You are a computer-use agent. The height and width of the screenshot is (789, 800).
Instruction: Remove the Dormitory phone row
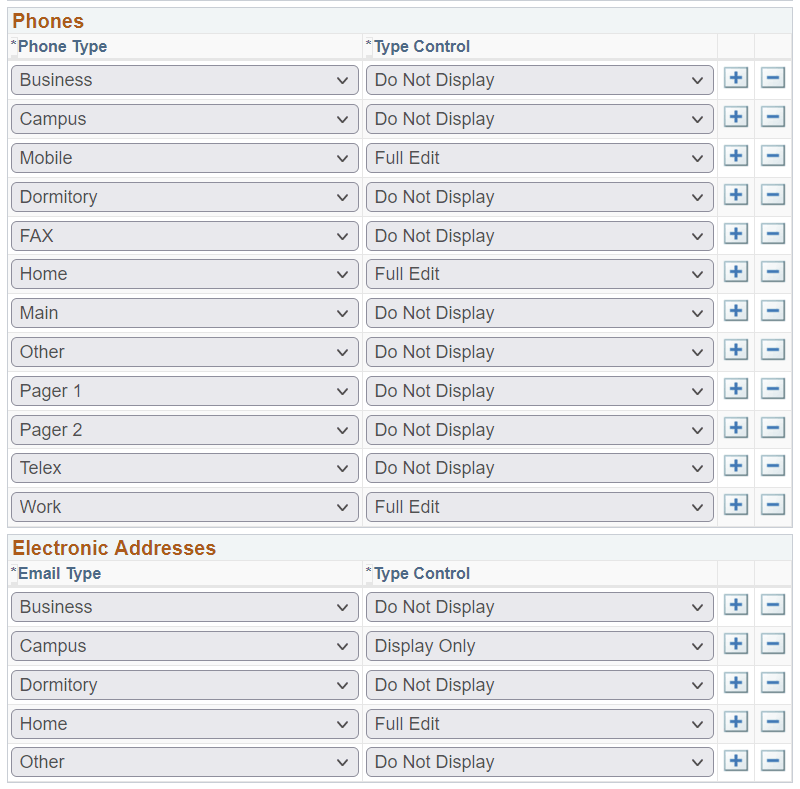(772, 195)
